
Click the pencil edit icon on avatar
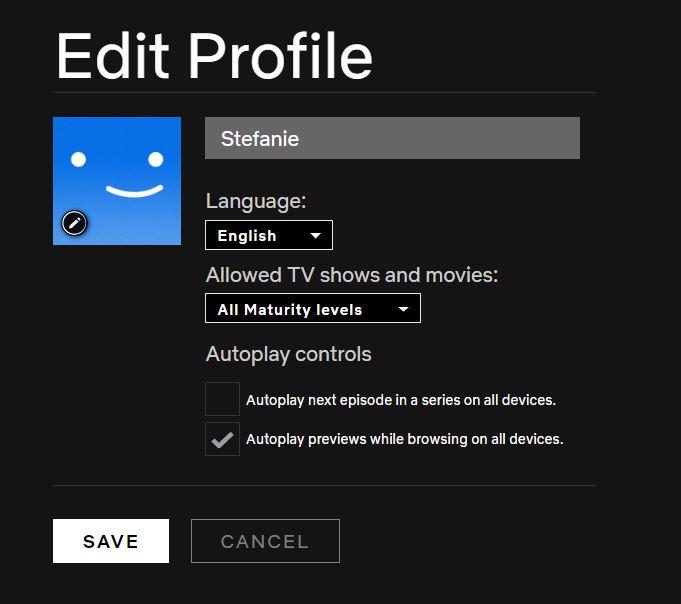74,223
